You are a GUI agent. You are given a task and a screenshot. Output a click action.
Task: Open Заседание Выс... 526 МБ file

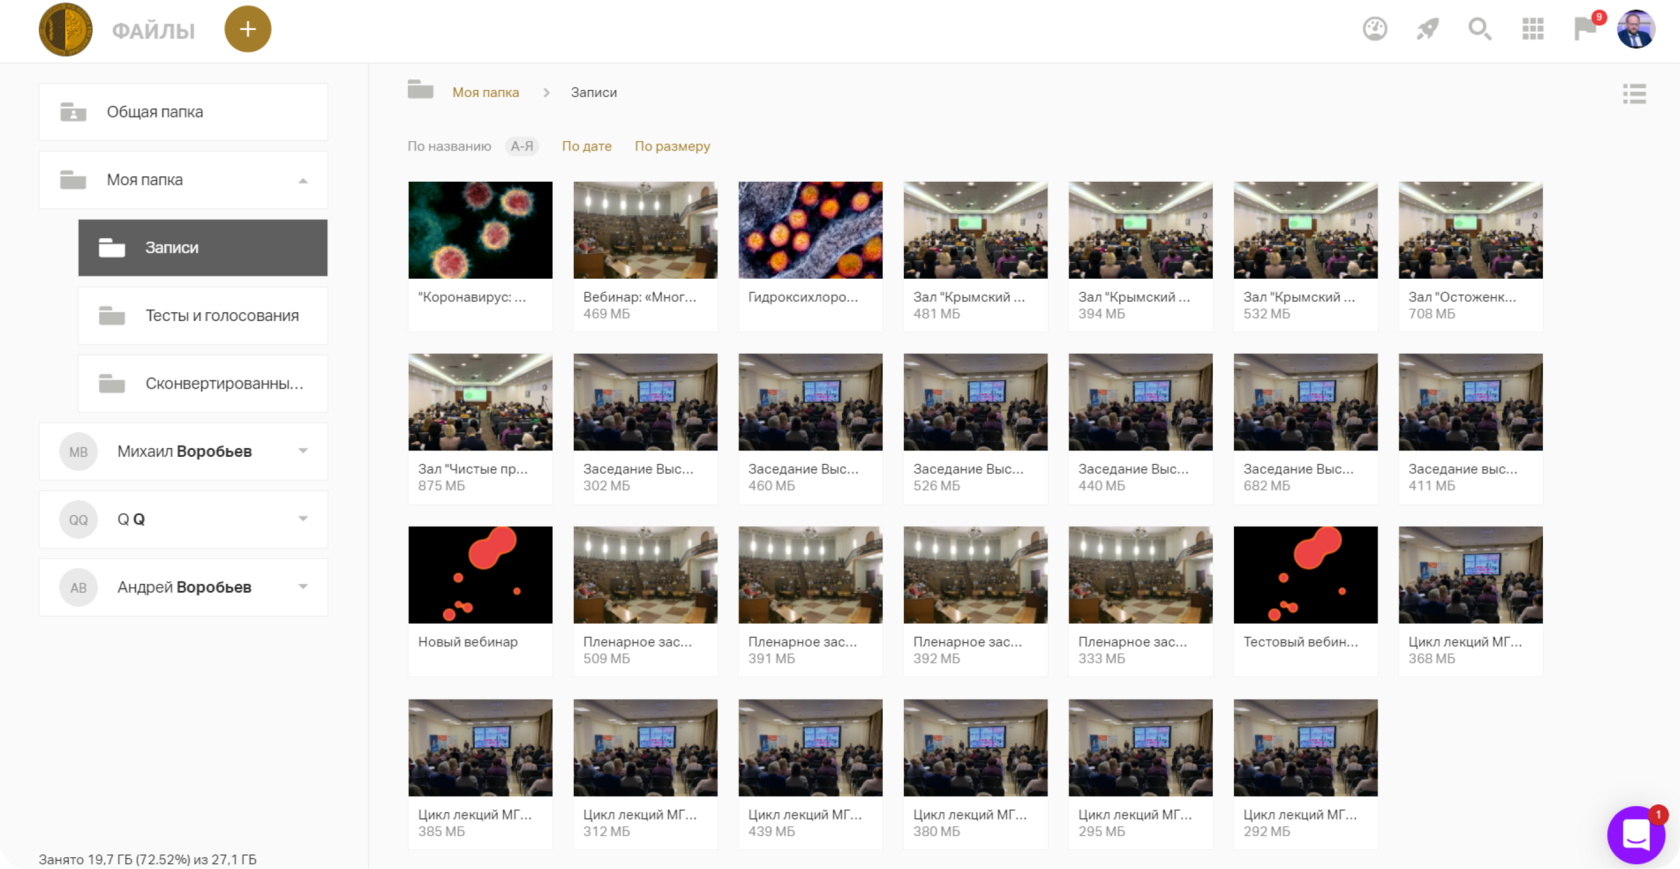coord(975,427)
